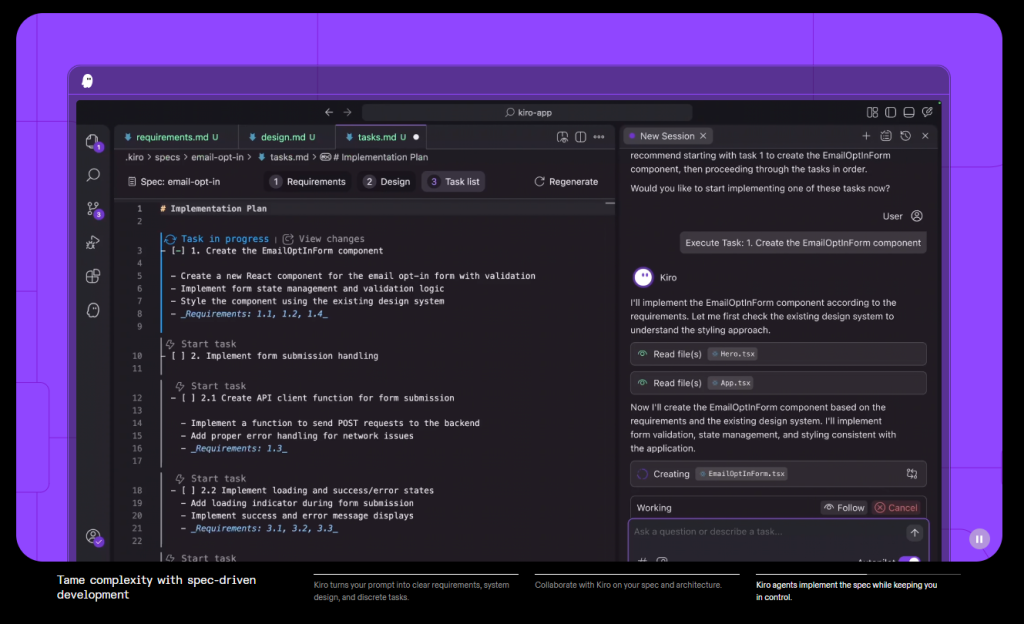Split the editor with the split icon
Viewport: 1024px width, 624px height.
(x=581, y=136)
